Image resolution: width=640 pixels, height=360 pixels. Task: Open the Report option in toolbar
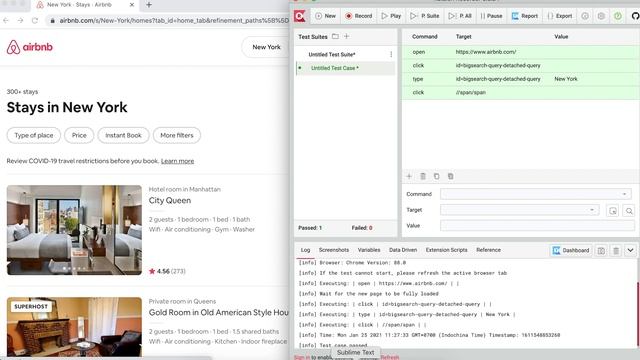tap(524, 16)
